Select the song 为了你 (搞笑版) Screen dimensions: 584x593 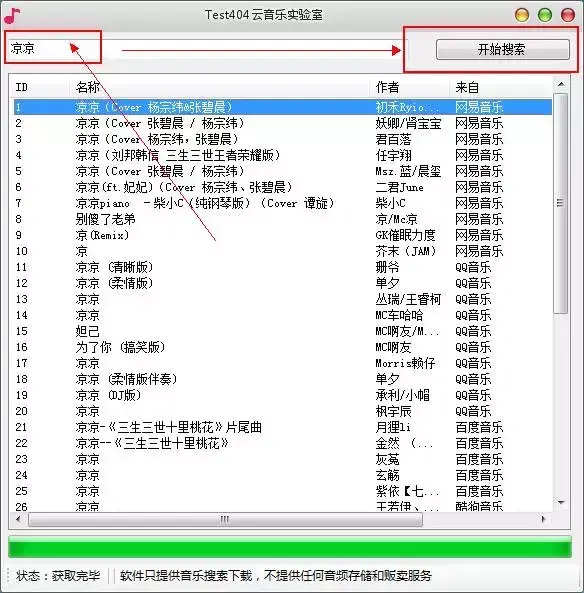click(283, 347)
